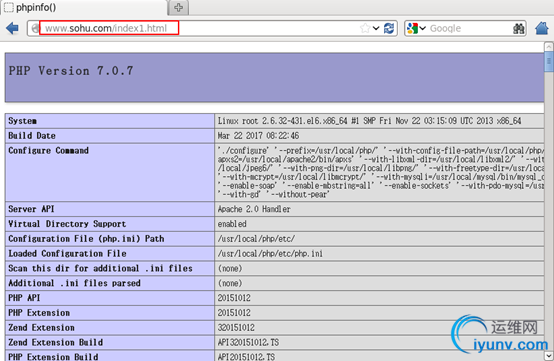Click the vertical scrollbar down arrow
Viewport: 554px width, 361px height.
coord(549,356)
